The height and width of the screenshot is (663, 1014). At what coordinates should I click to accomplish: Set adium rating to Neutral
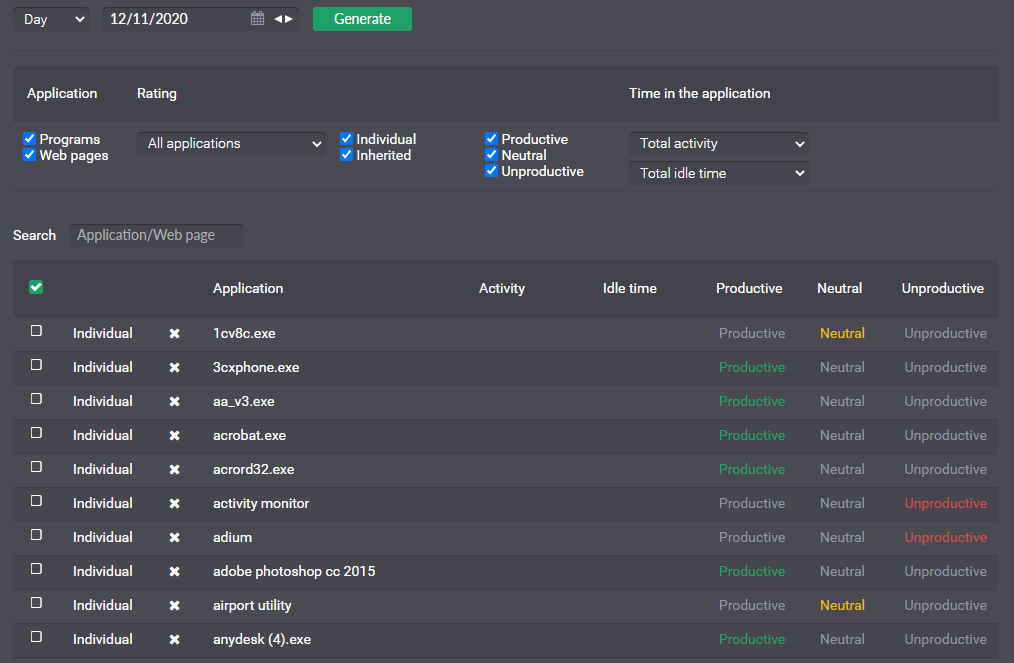(842, 538)
